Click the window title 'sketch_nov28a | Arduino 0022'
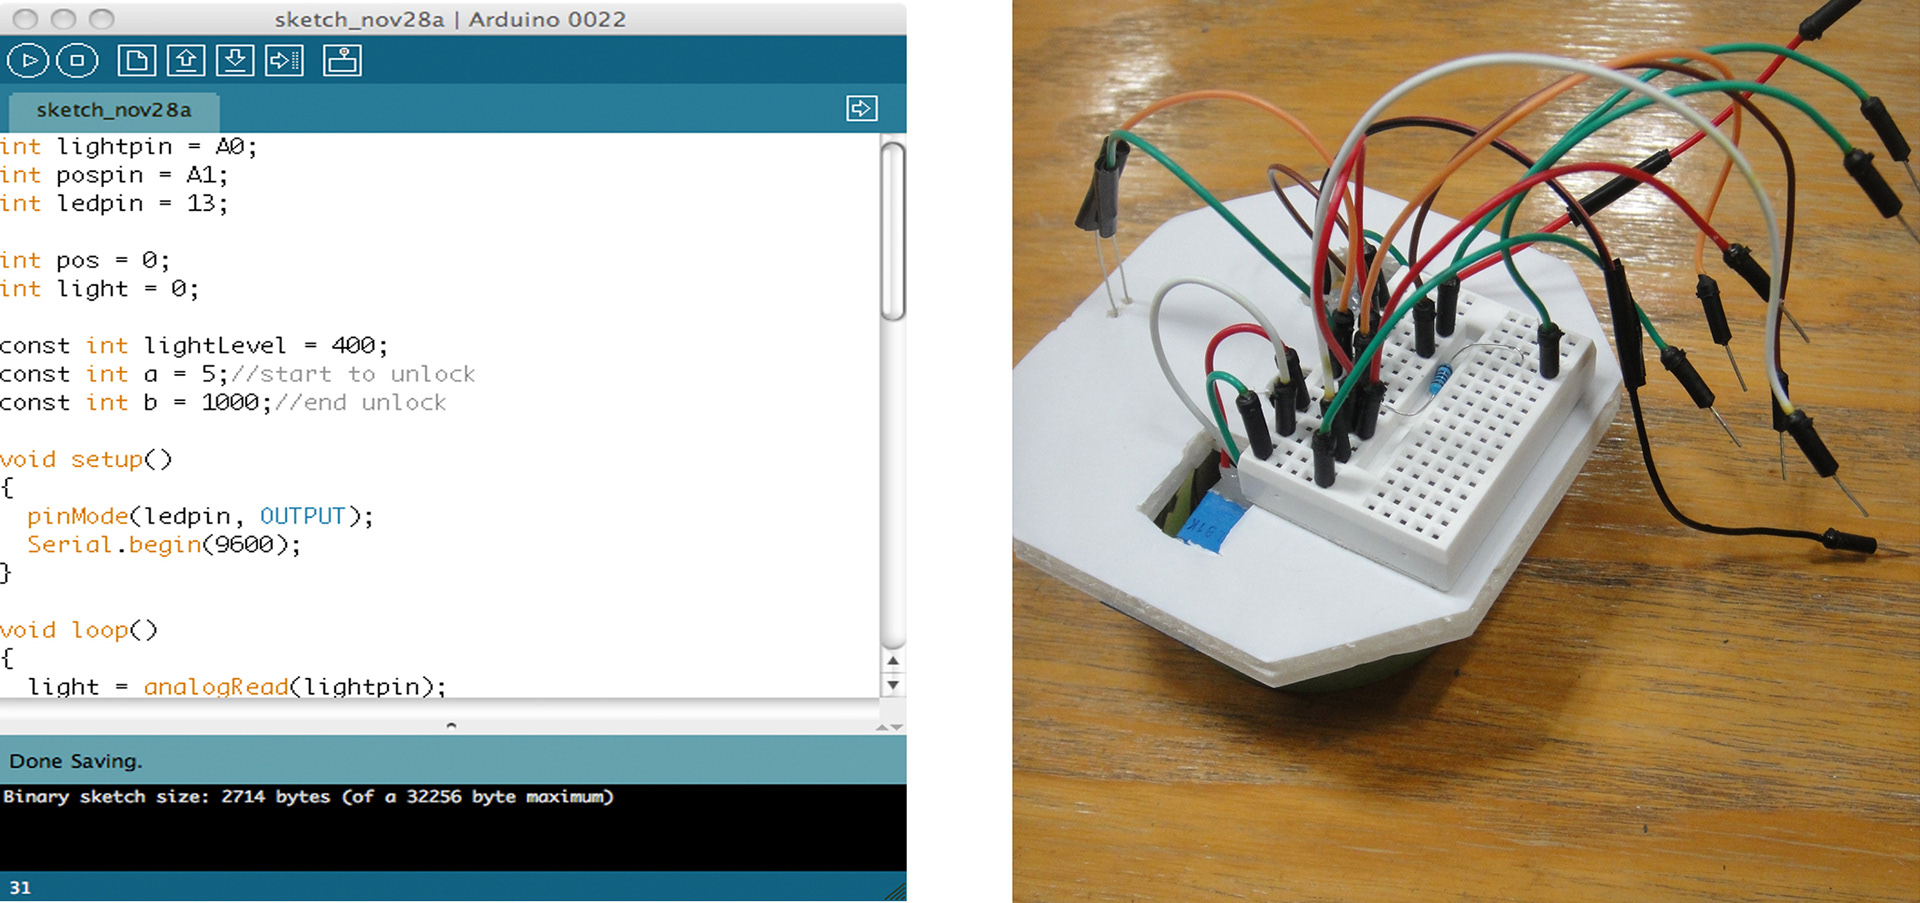Image resolution: width=1920 pixels, height=903 pixels. 450,19
